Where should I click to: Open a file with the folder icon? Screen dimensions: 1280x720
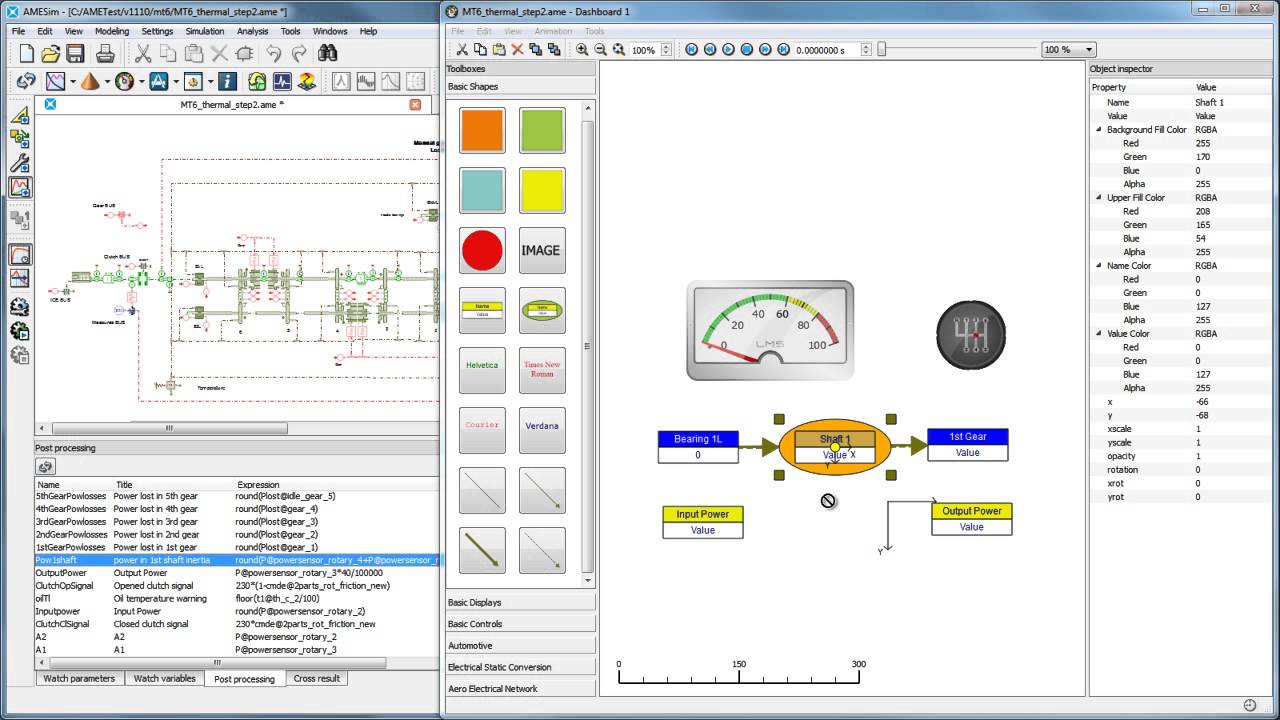[x=49, y=53]
